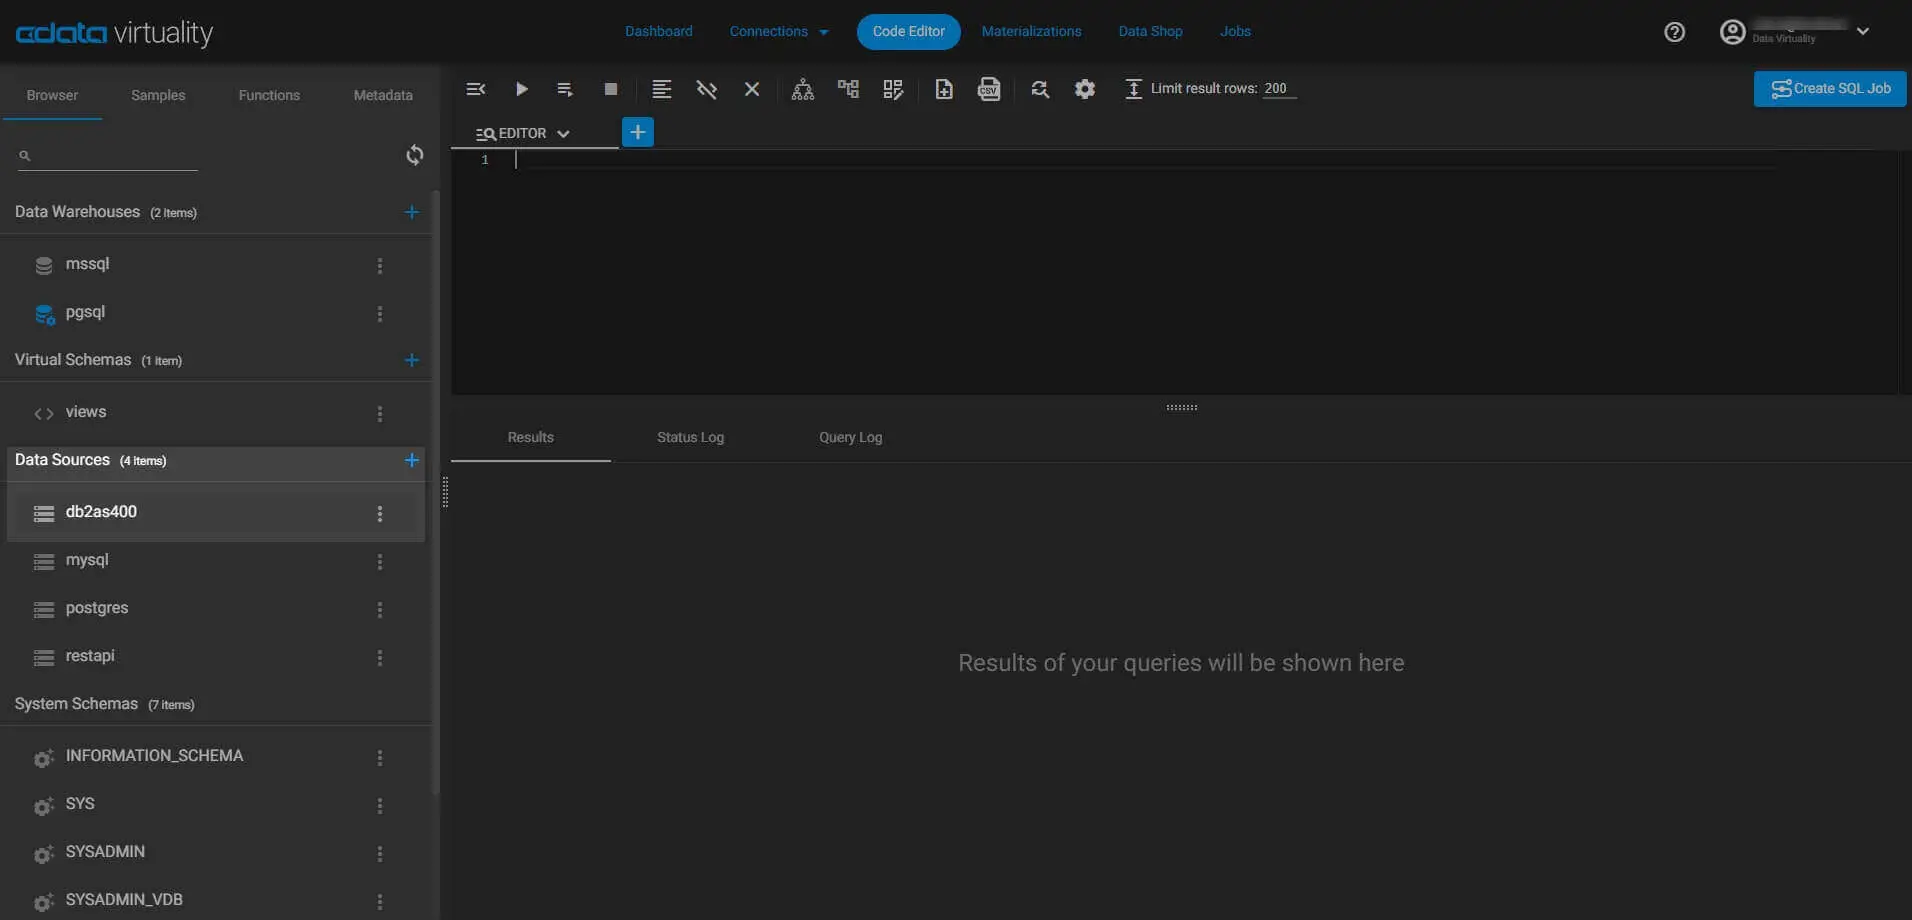The width and height of the screenshot is (1912, 920).
Task: Click Create SQL Job button
Action: coord(1830,88)
